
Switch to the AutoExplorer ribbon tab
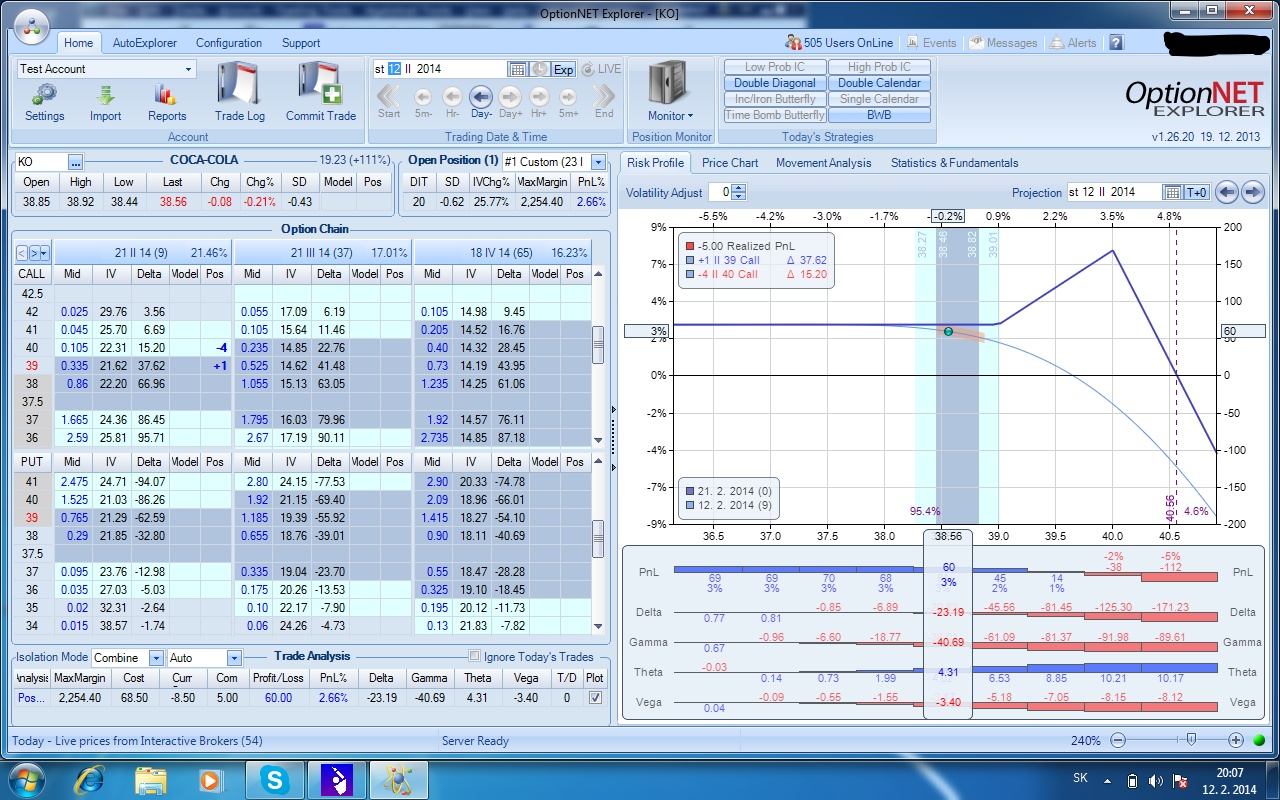145,43
